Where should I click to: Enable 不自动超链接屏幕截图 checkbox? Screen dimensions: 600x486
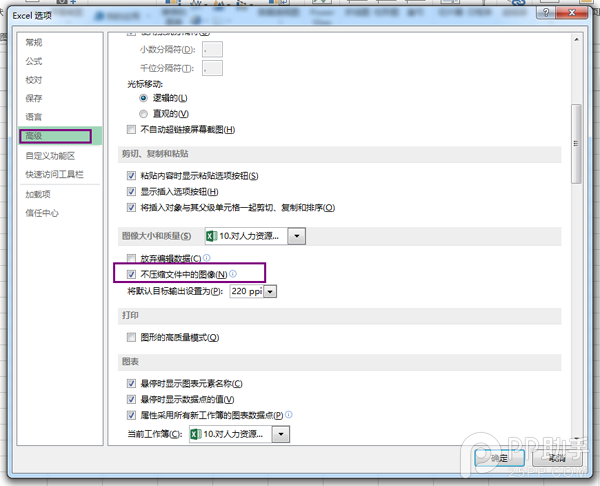click(131, 130)
